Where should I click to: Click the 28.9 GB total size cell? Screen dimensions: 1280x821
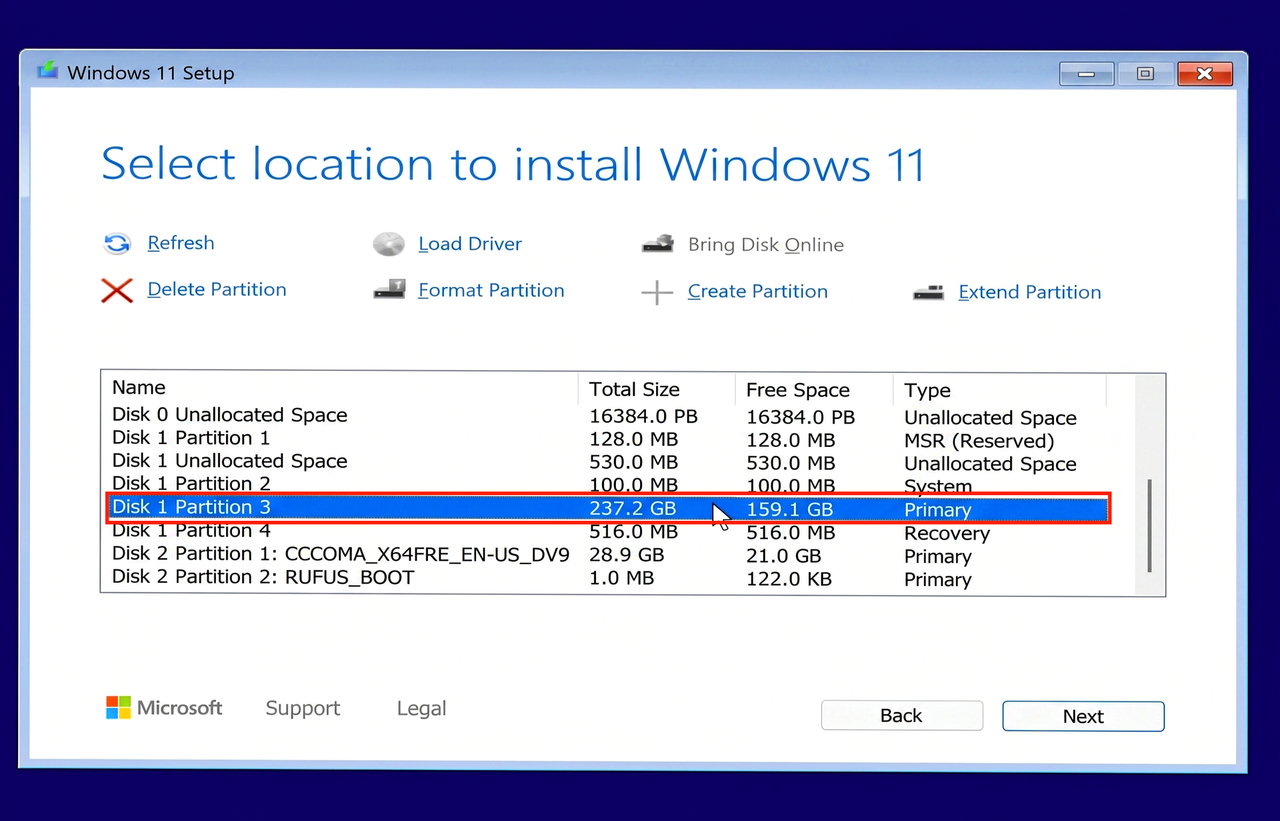pos(627,555)
